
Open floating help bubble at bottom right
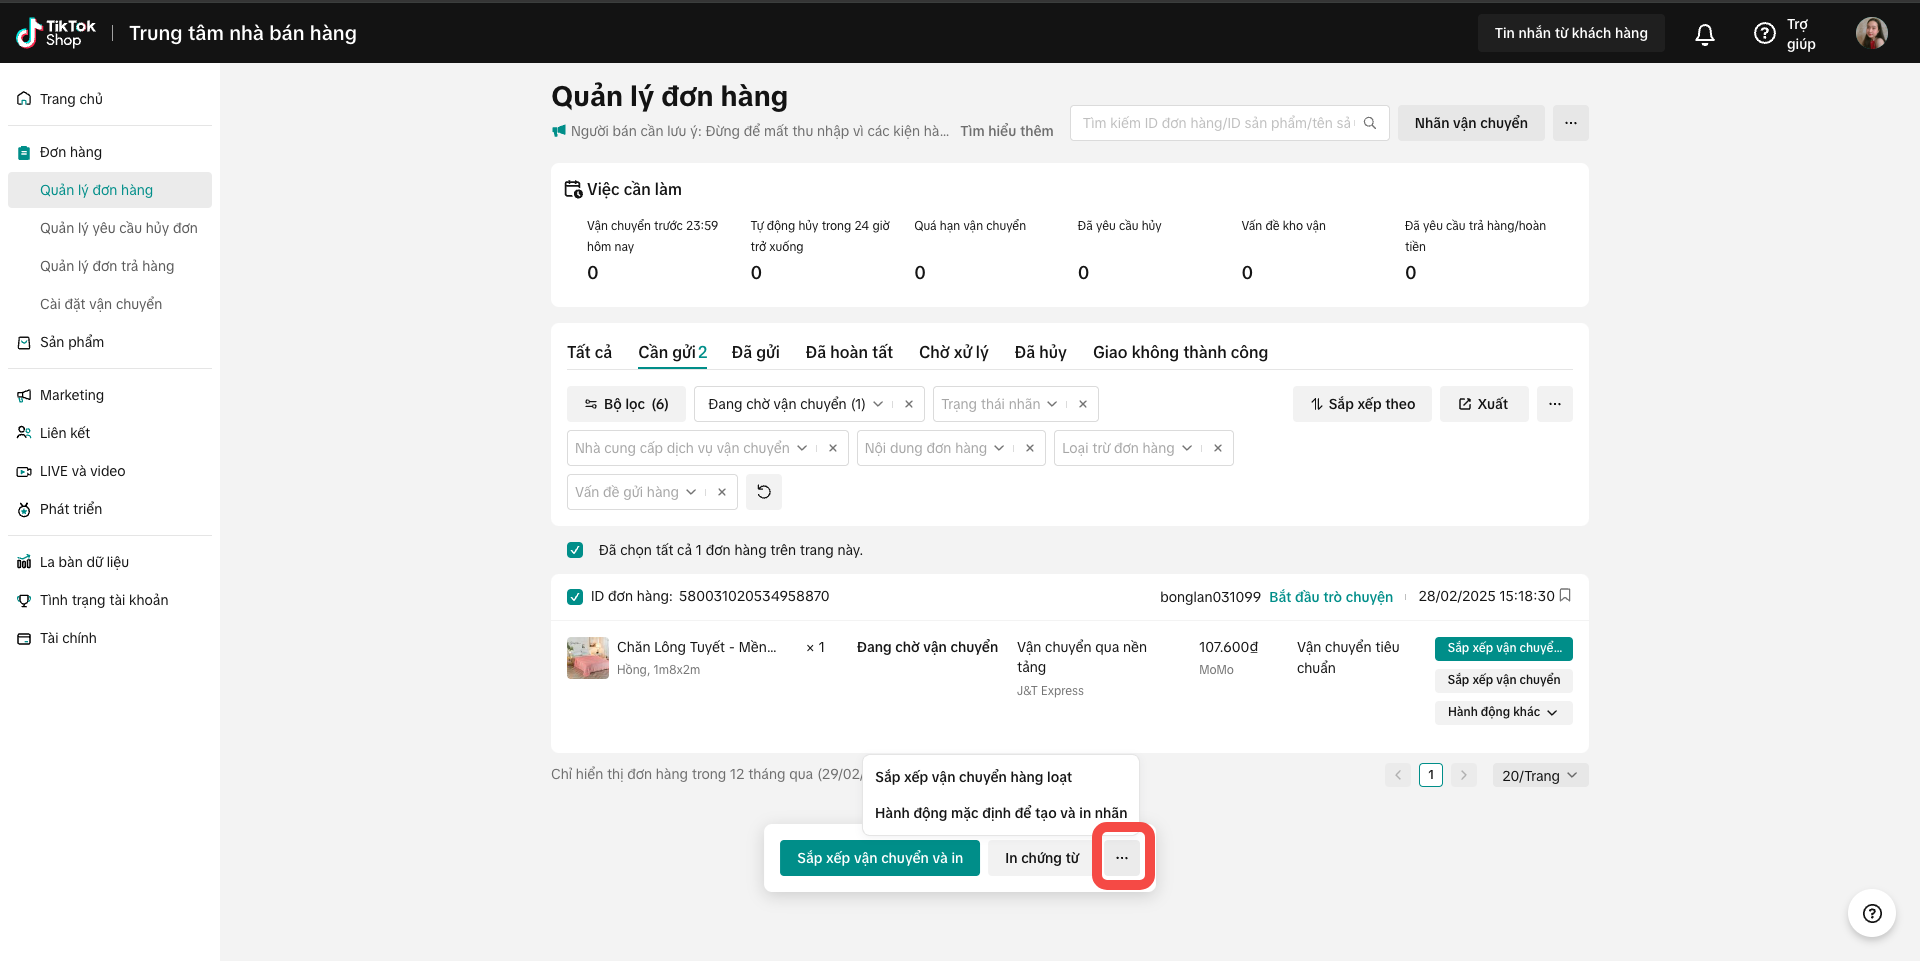1872,913
